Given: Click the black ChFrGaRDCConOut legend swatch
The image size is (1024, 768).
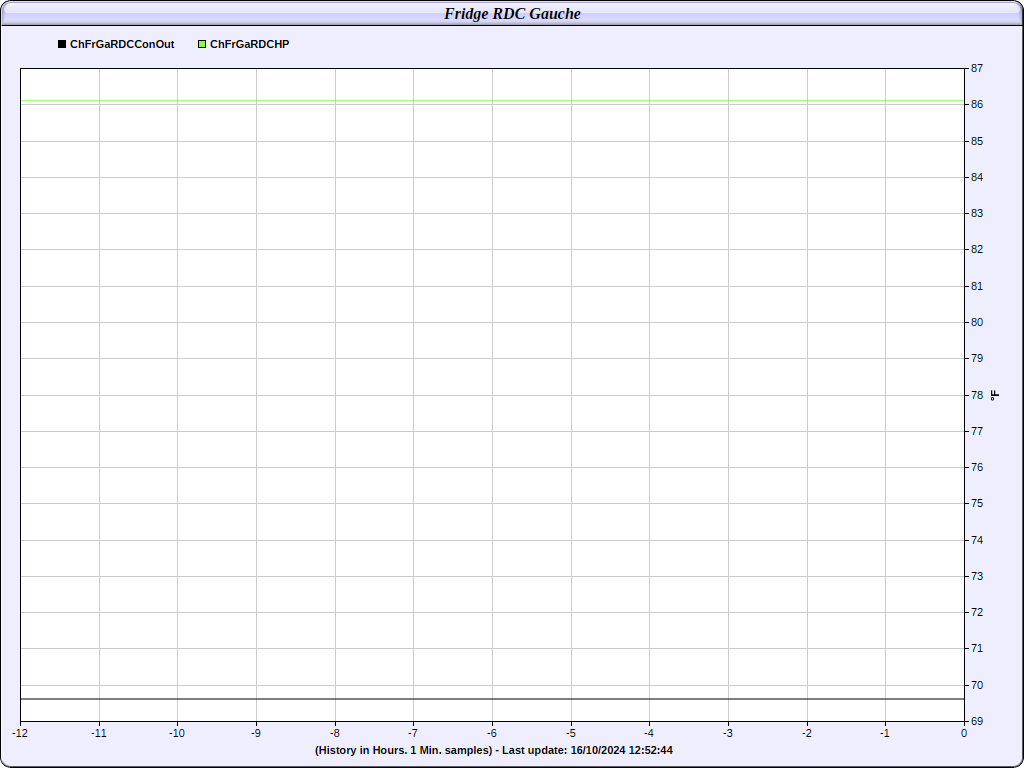Looking at the screenshot, I should (x=62, y=44).
